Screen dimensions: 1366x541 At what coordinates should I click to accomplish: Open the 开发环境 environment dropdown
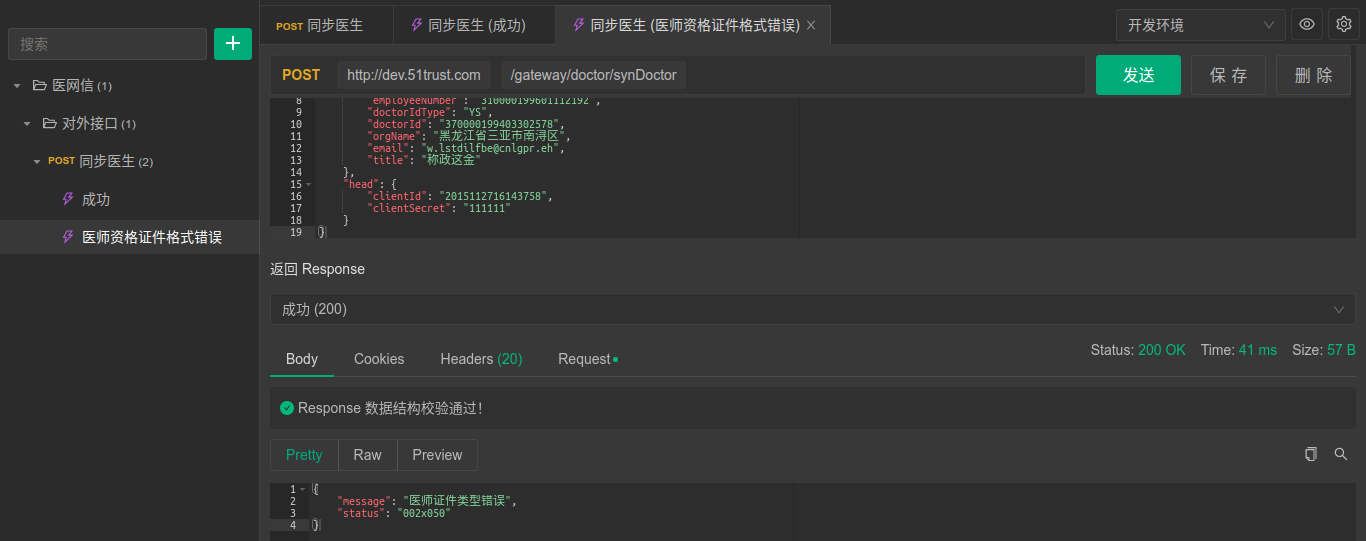pyautogui.click(x=1200, y=25)
